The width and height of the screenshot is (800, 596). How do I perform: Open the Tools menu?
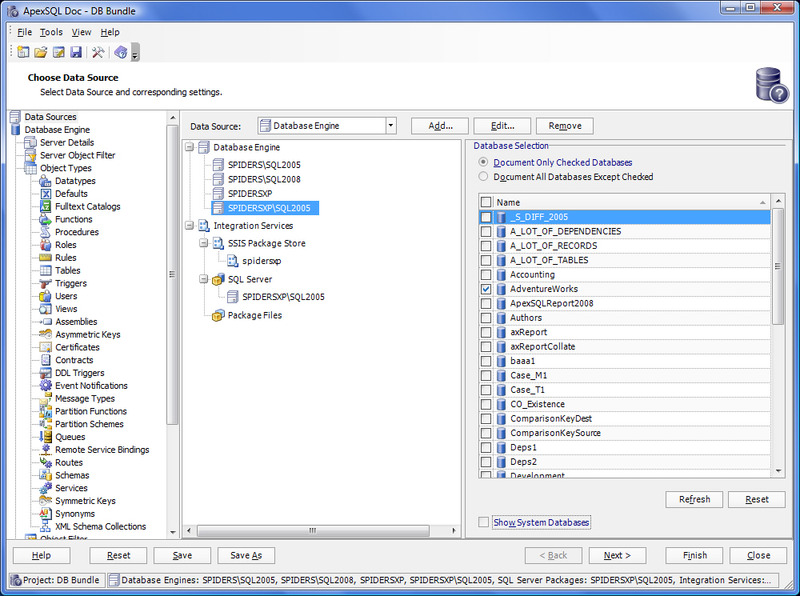coord(52,32)
